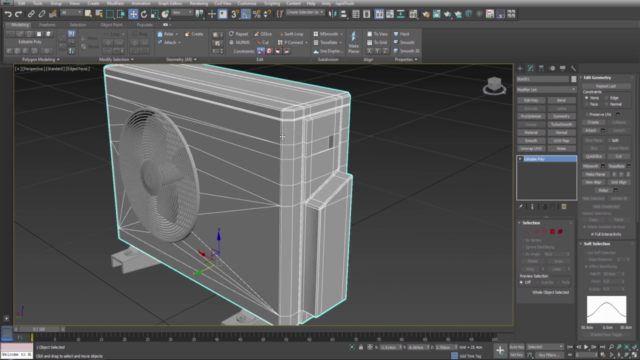Click the ViewCube in the viewport

tap(494, 85)
